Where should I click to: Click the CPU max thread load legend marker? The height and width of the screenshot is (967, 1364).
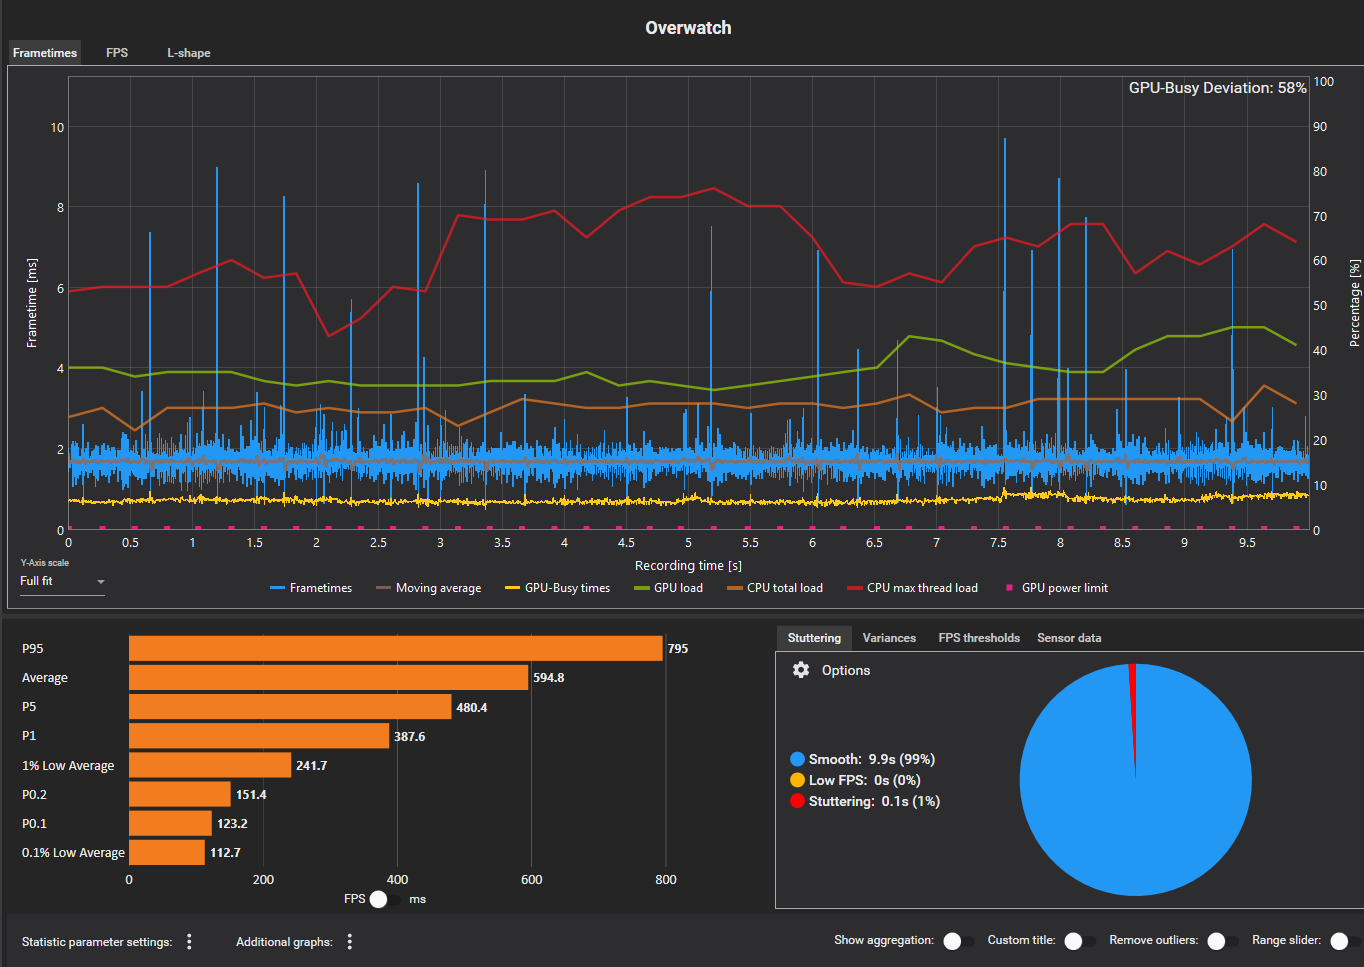[855, 588]
